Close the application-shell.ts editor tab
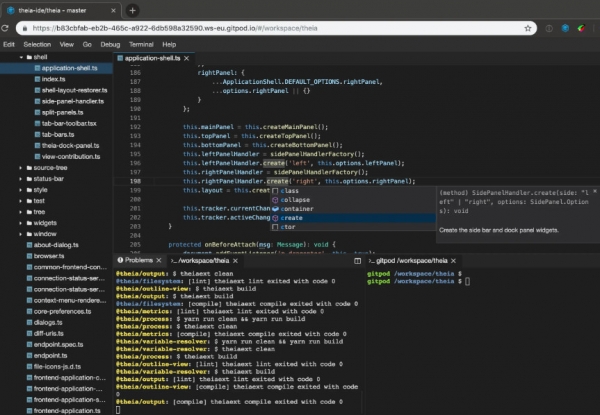 point(186,59)
